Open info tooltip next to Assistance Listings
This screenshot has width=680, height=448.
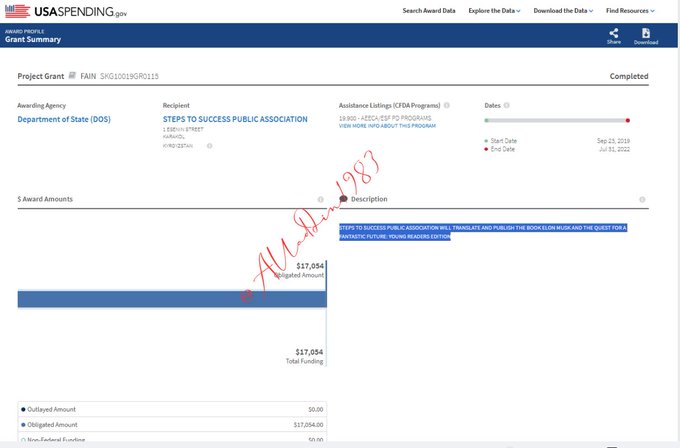pyautogui.click(x=446, y=105)
